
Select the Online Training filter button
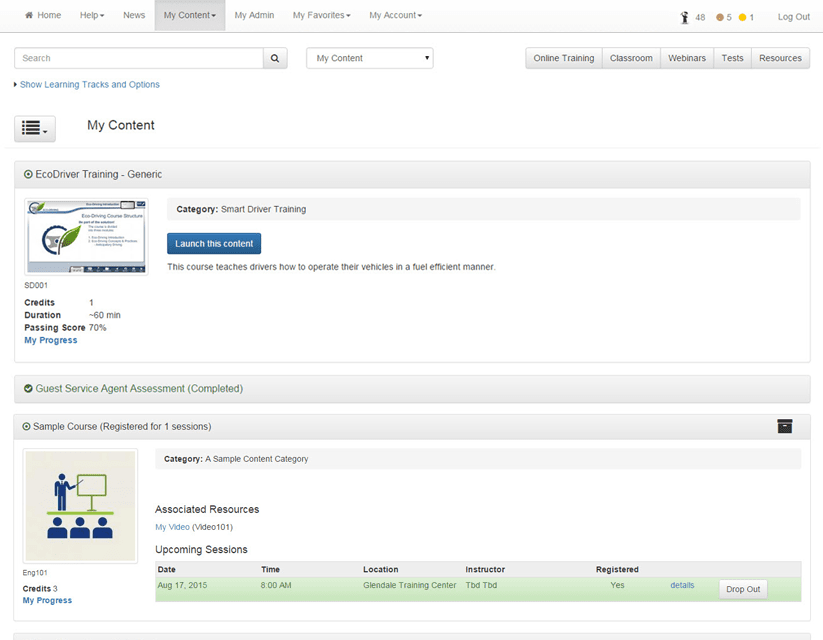(563, 58)
